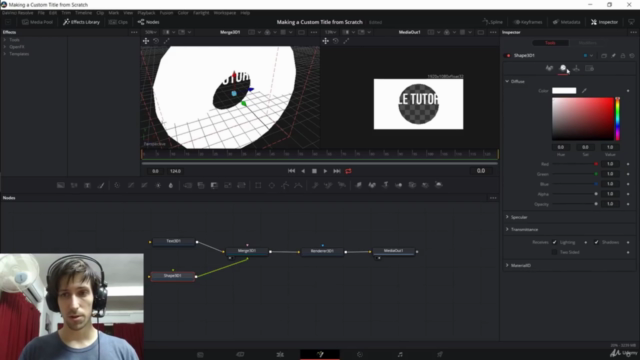640x360 pixels.
Task: Add a Rectangle mask from the toolbar
Action: tap(258, 185)
